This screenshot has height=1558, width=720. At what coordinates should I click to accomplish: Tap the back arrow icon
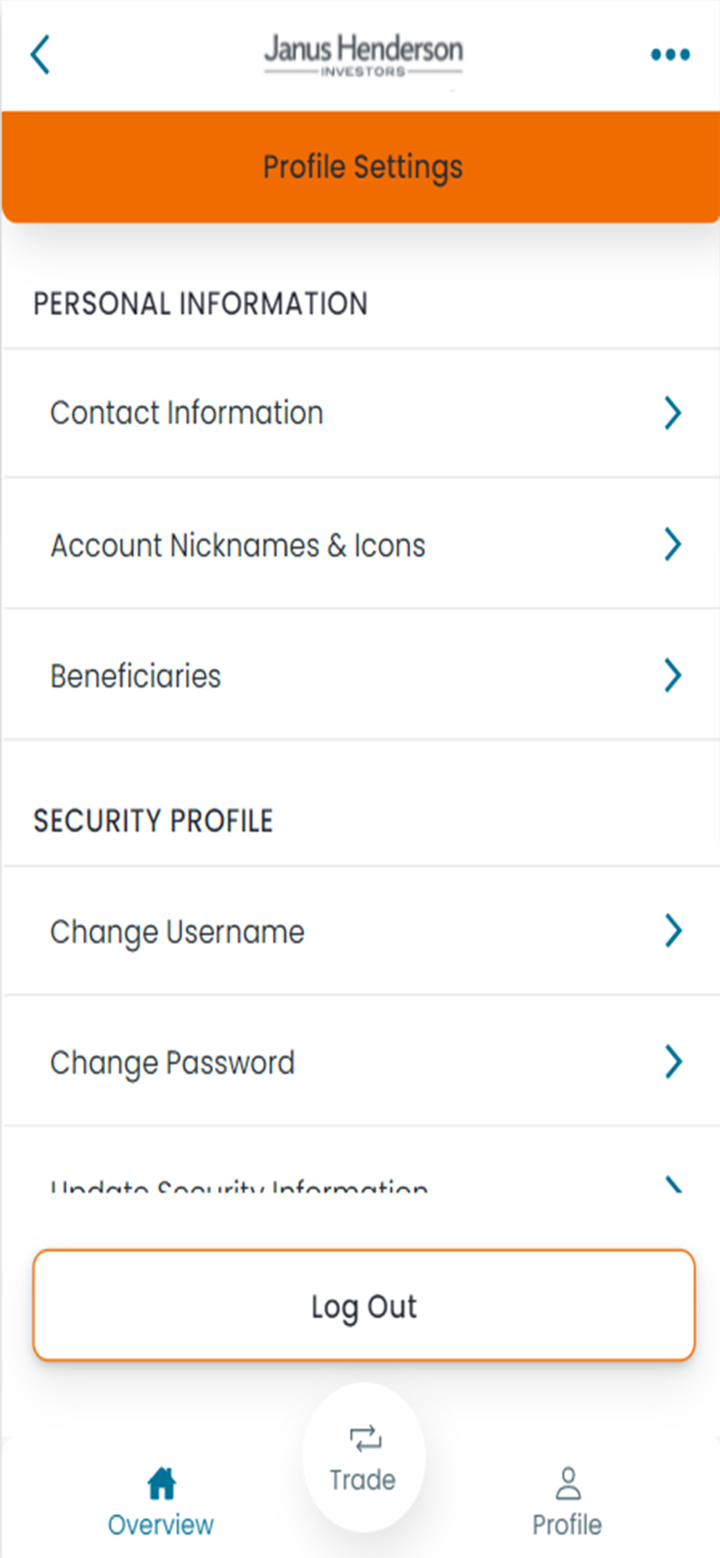[40, 55]
